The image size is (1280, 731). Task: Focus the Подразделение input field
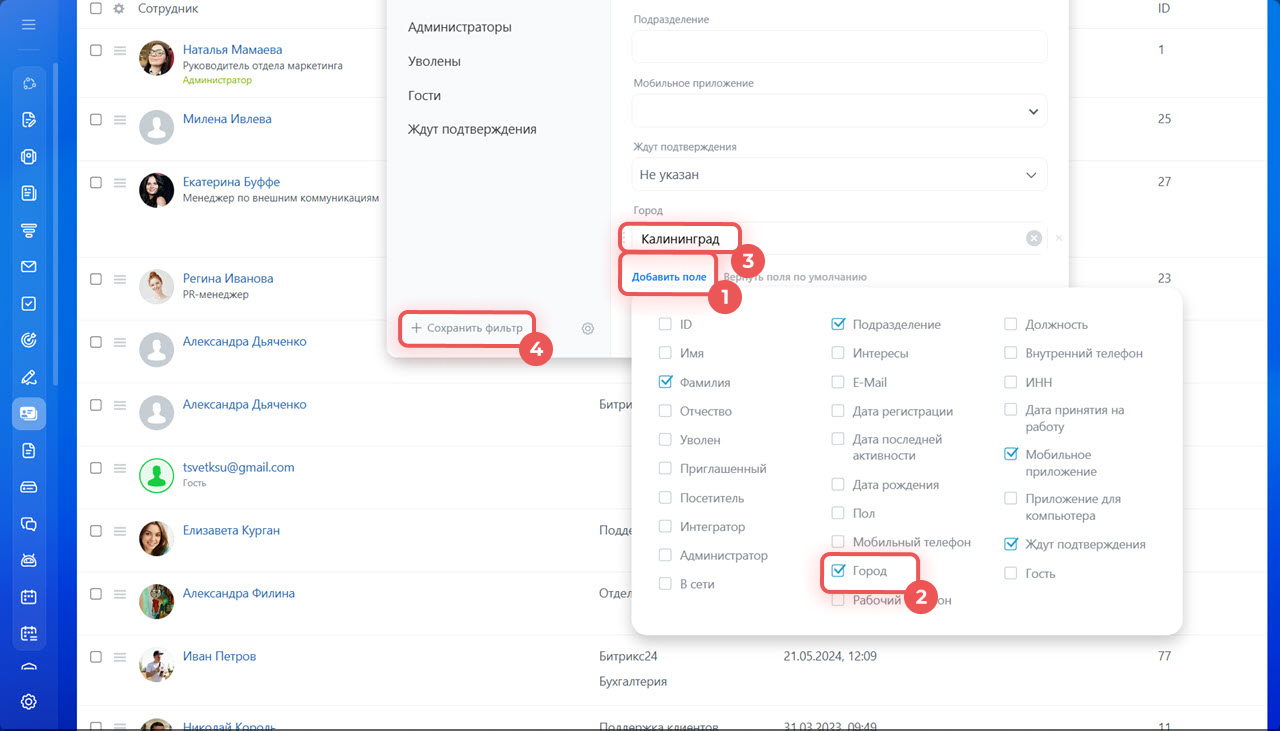(840, 46)
